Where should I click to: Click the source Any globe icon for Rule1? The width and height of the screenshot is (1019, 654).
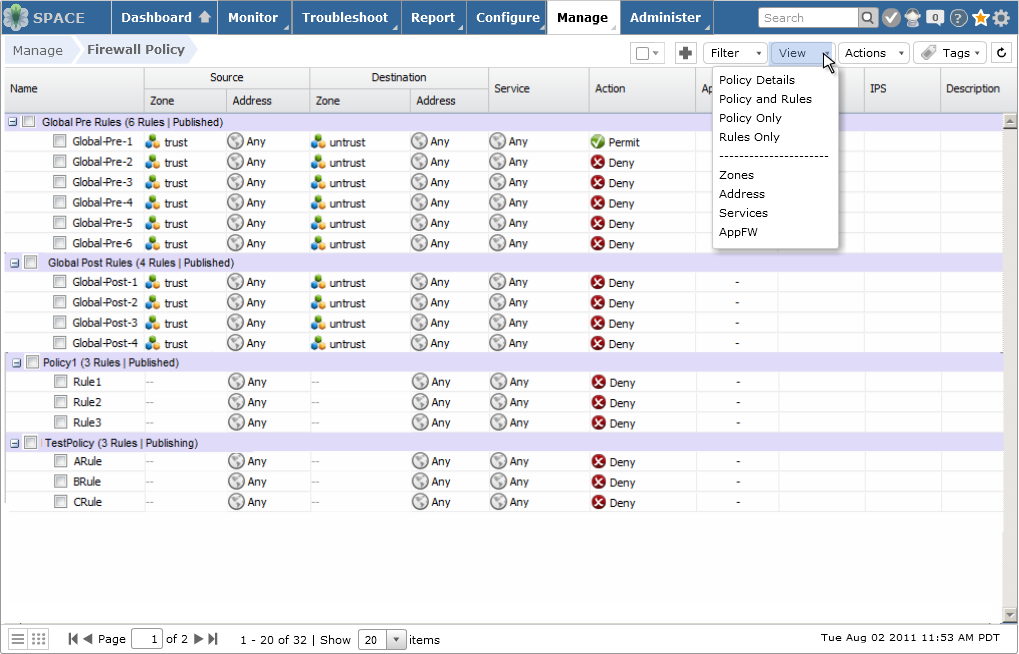point(236,382)
